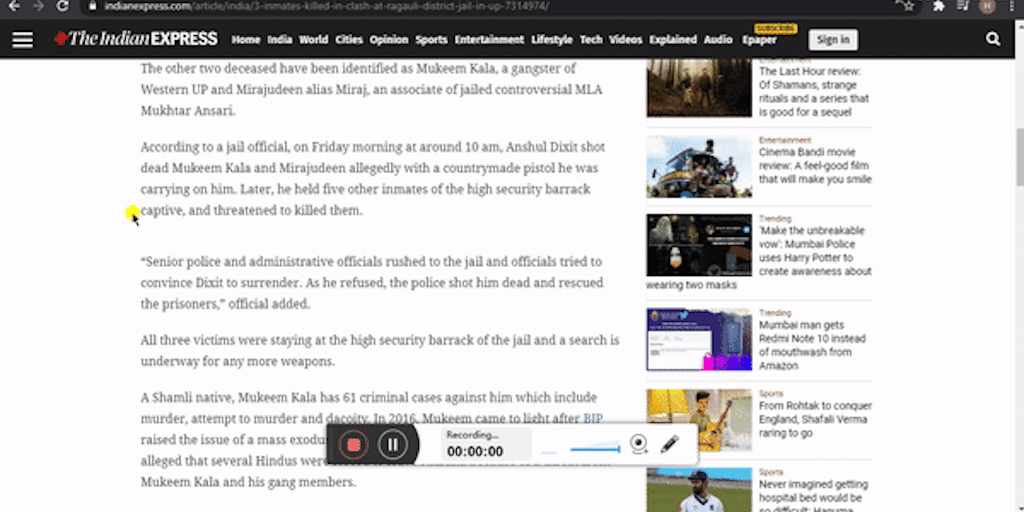Click Cinema Bandi thumbnail image
Viewport: 1024px width, 512px height.
(699, 167)
